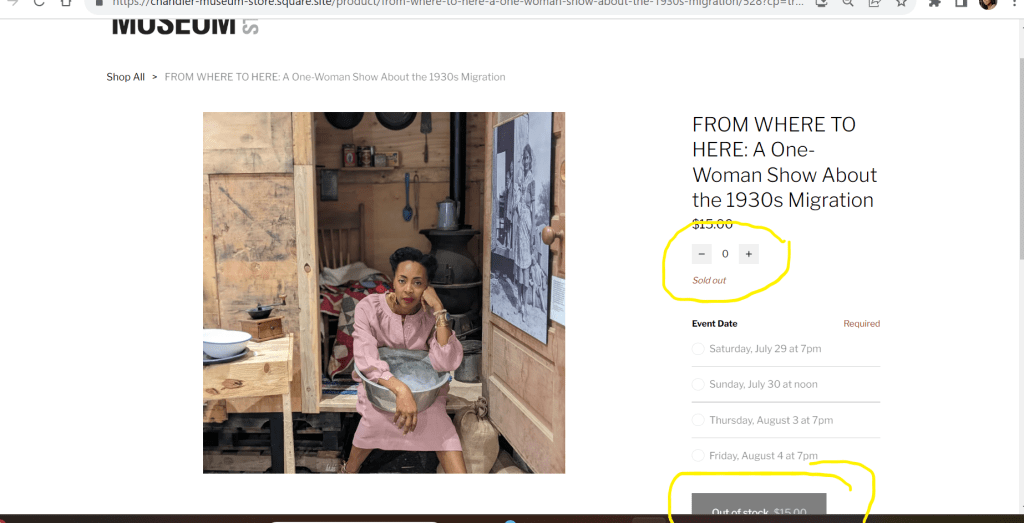This screenshot has width=1024, height=523.
Task: Open the browser extensions puzzle icon
Action: pyautogui.click(x=935, y=4)
